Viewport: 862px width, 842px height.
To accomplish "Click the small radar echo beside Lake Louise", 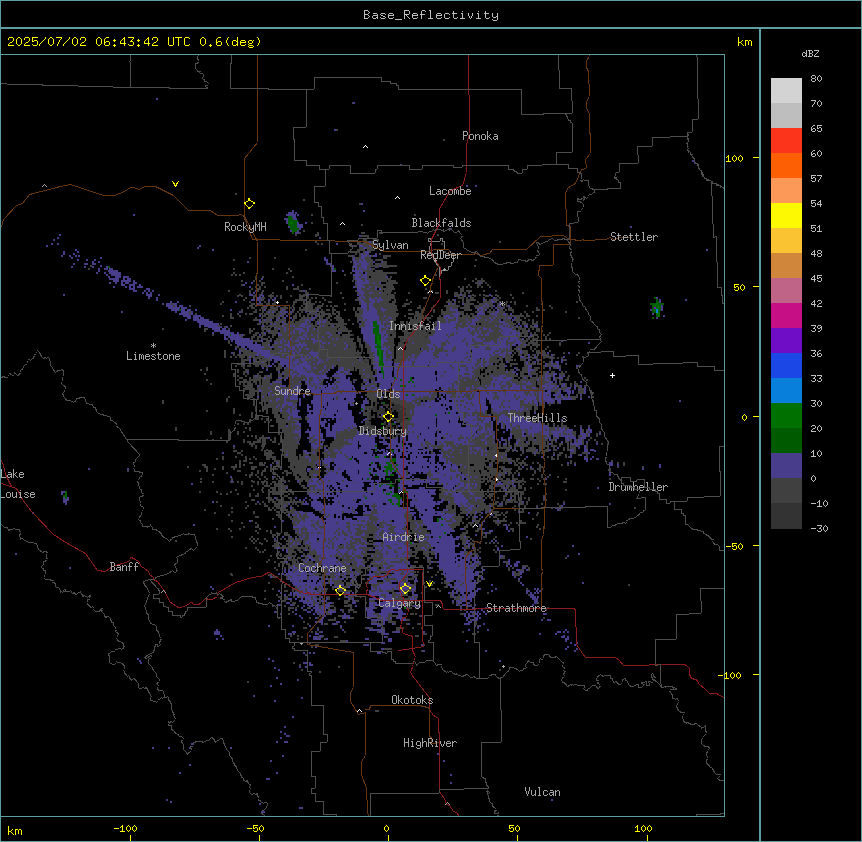I will tap(65, 497).
